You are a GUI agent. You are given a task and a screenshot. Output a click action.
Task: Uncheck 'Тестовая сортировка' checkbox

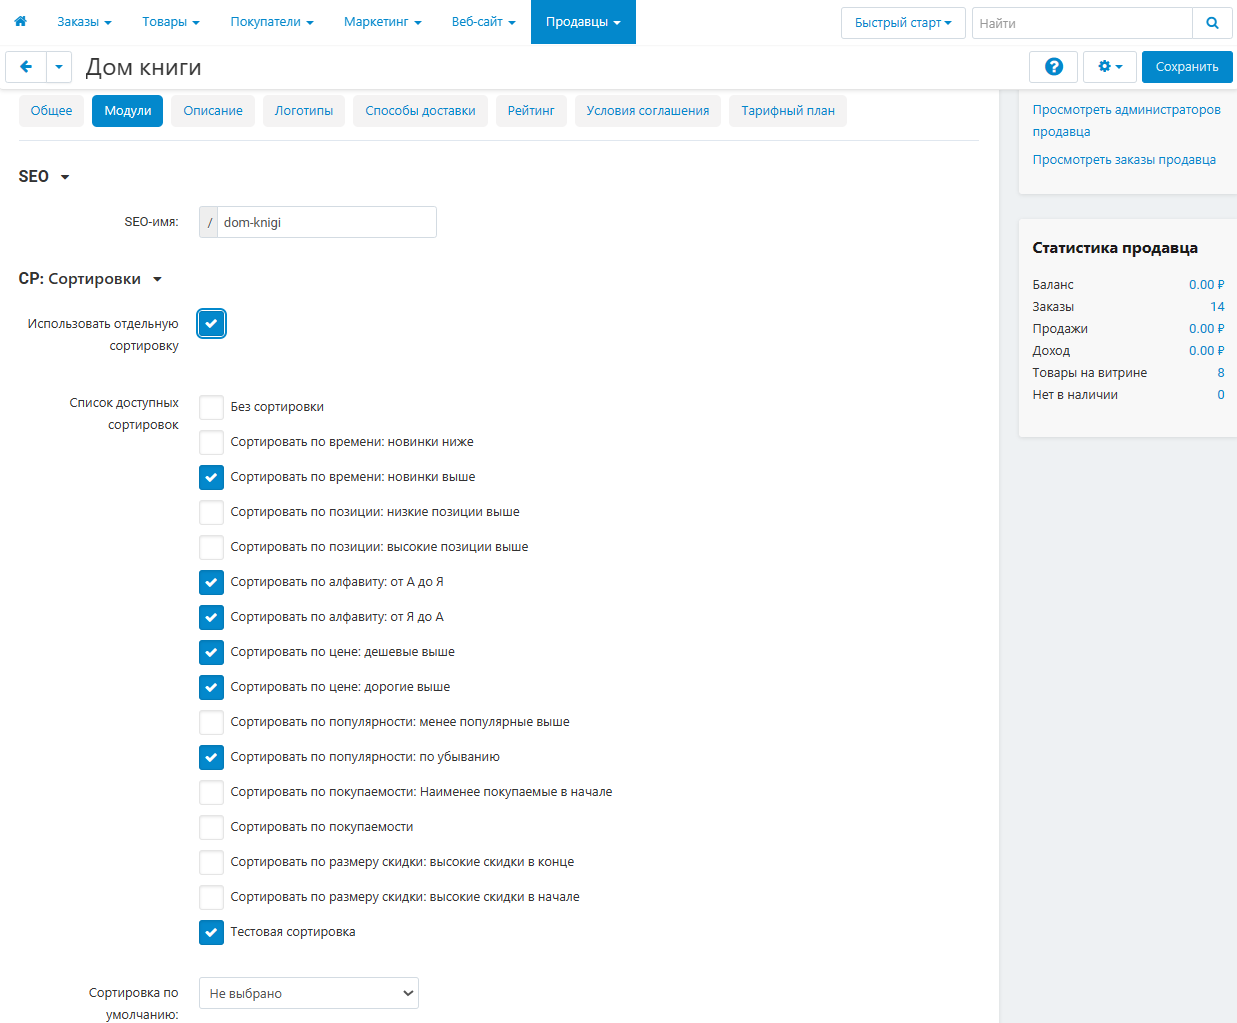[x=211, y=932]
